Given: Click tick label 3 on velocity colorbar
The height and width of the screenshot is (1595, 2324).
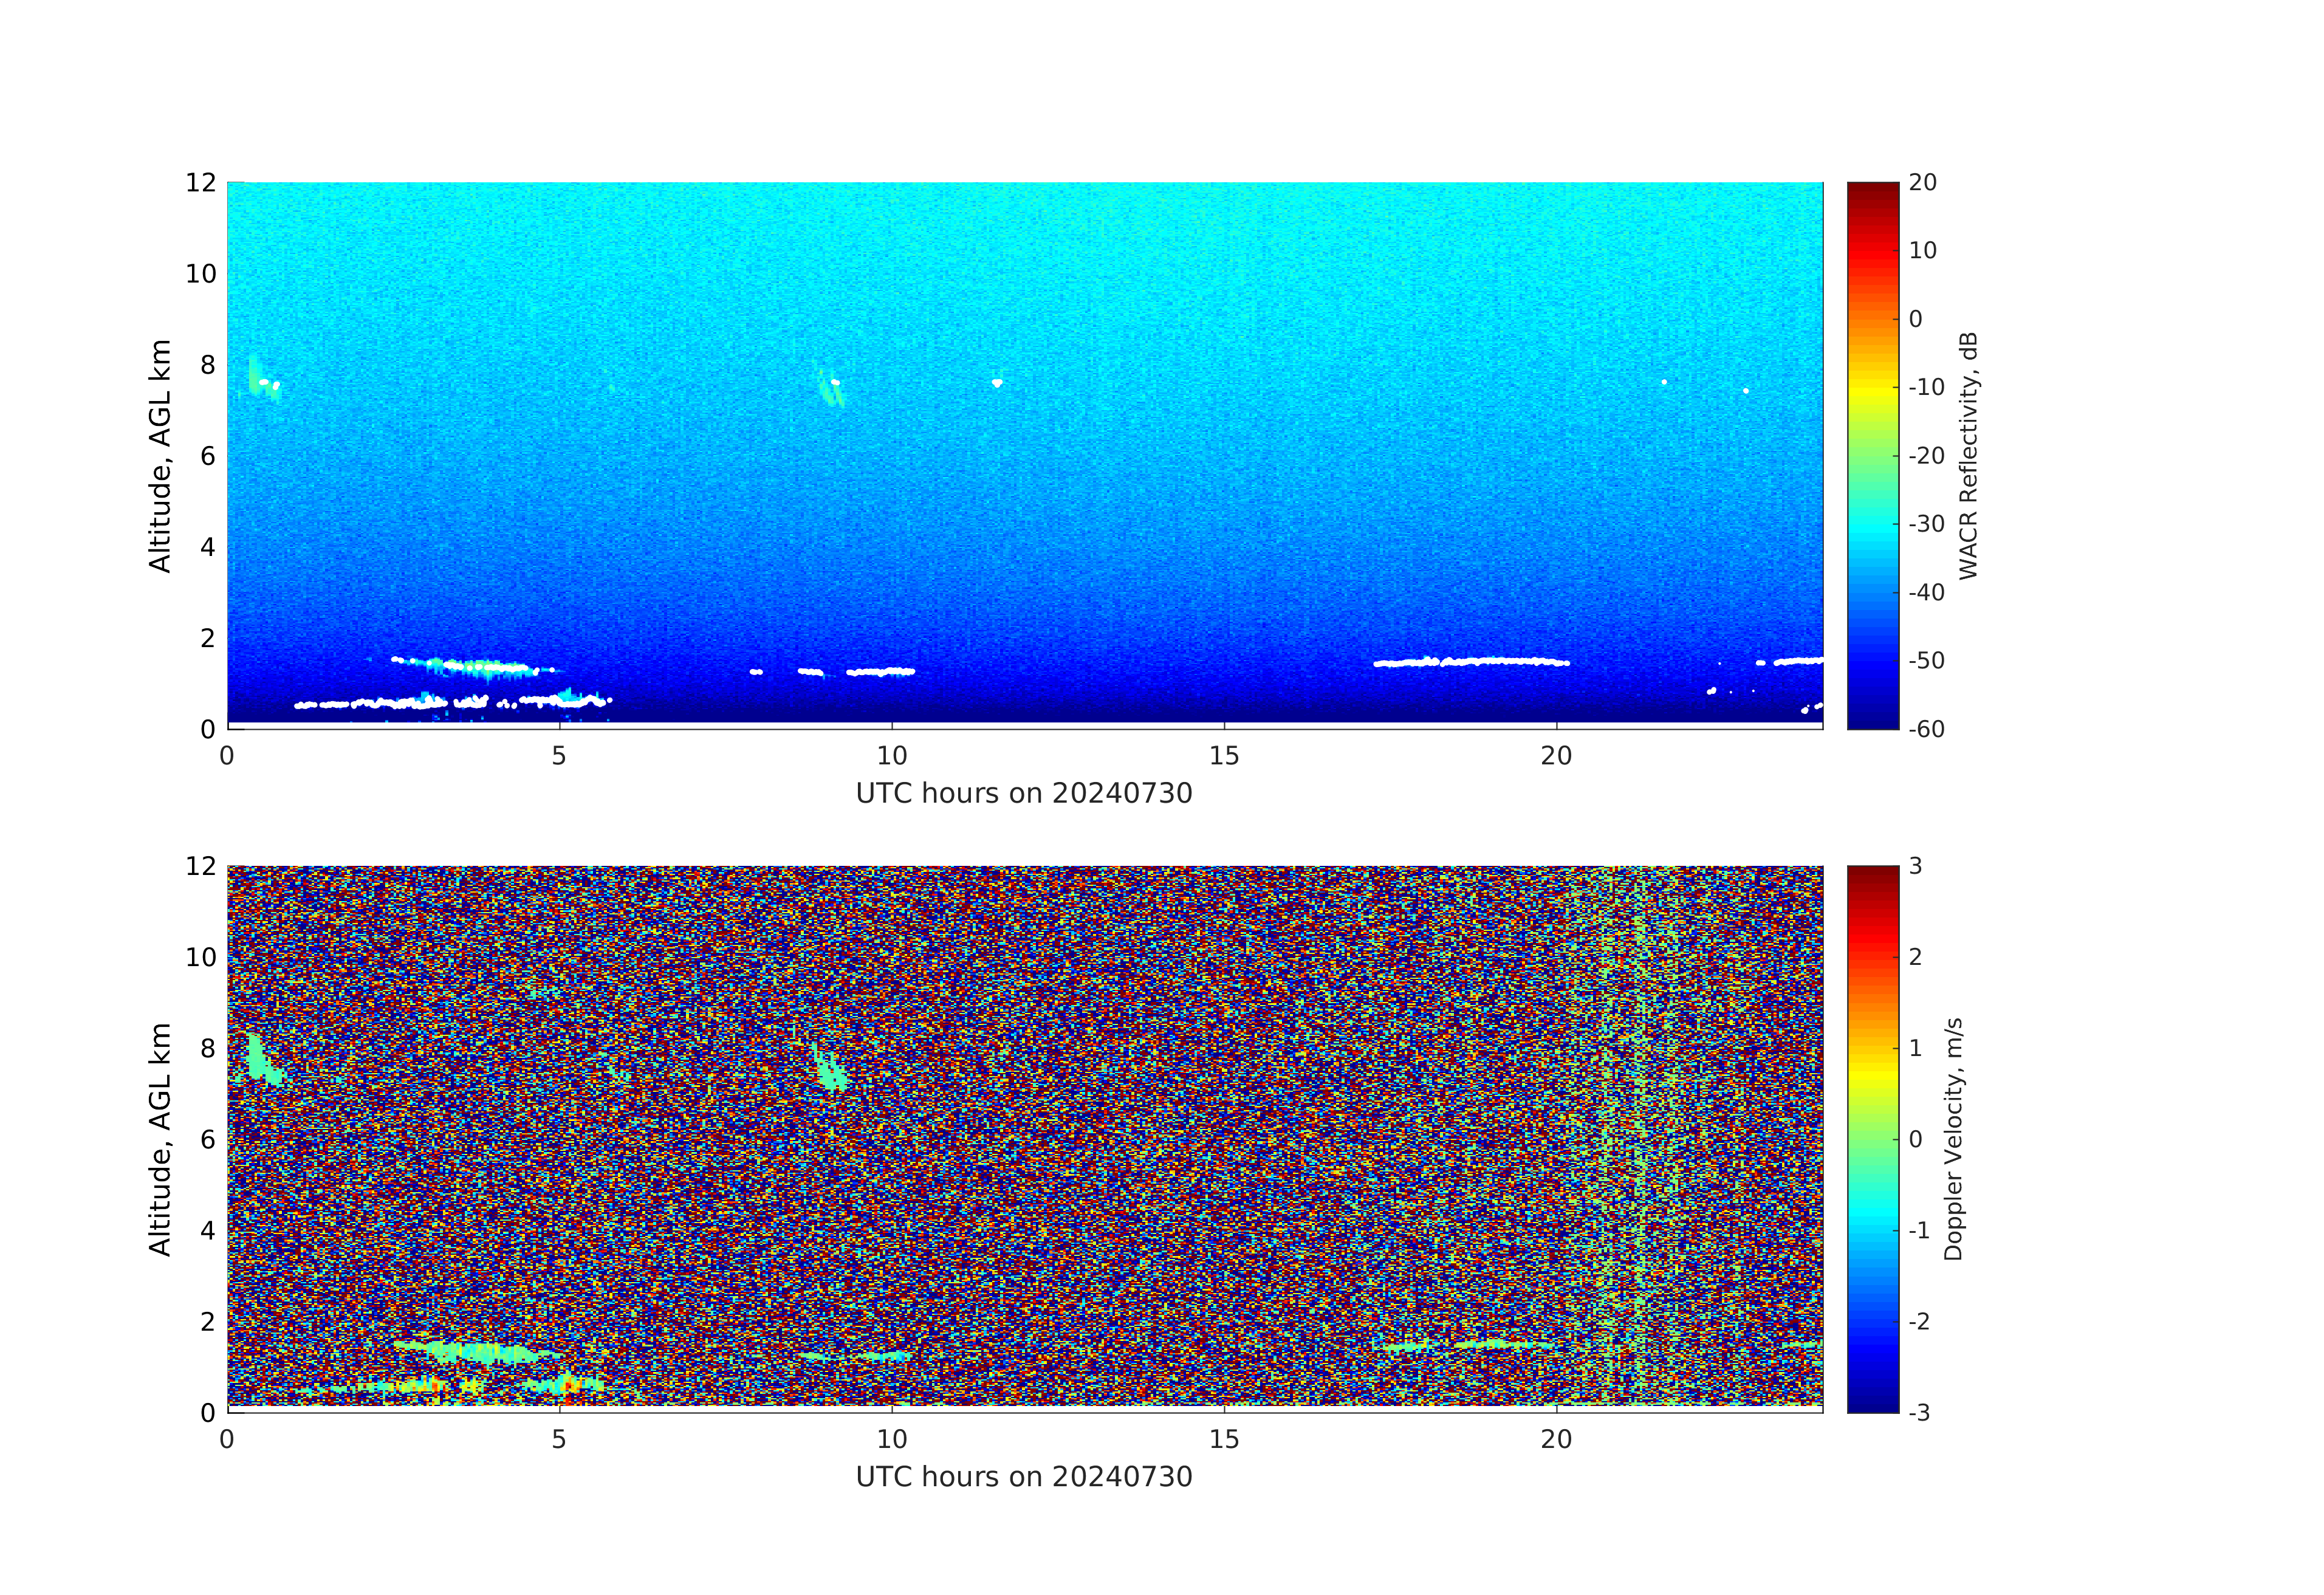Looking at the screenshot, I should pos(1915,866).
